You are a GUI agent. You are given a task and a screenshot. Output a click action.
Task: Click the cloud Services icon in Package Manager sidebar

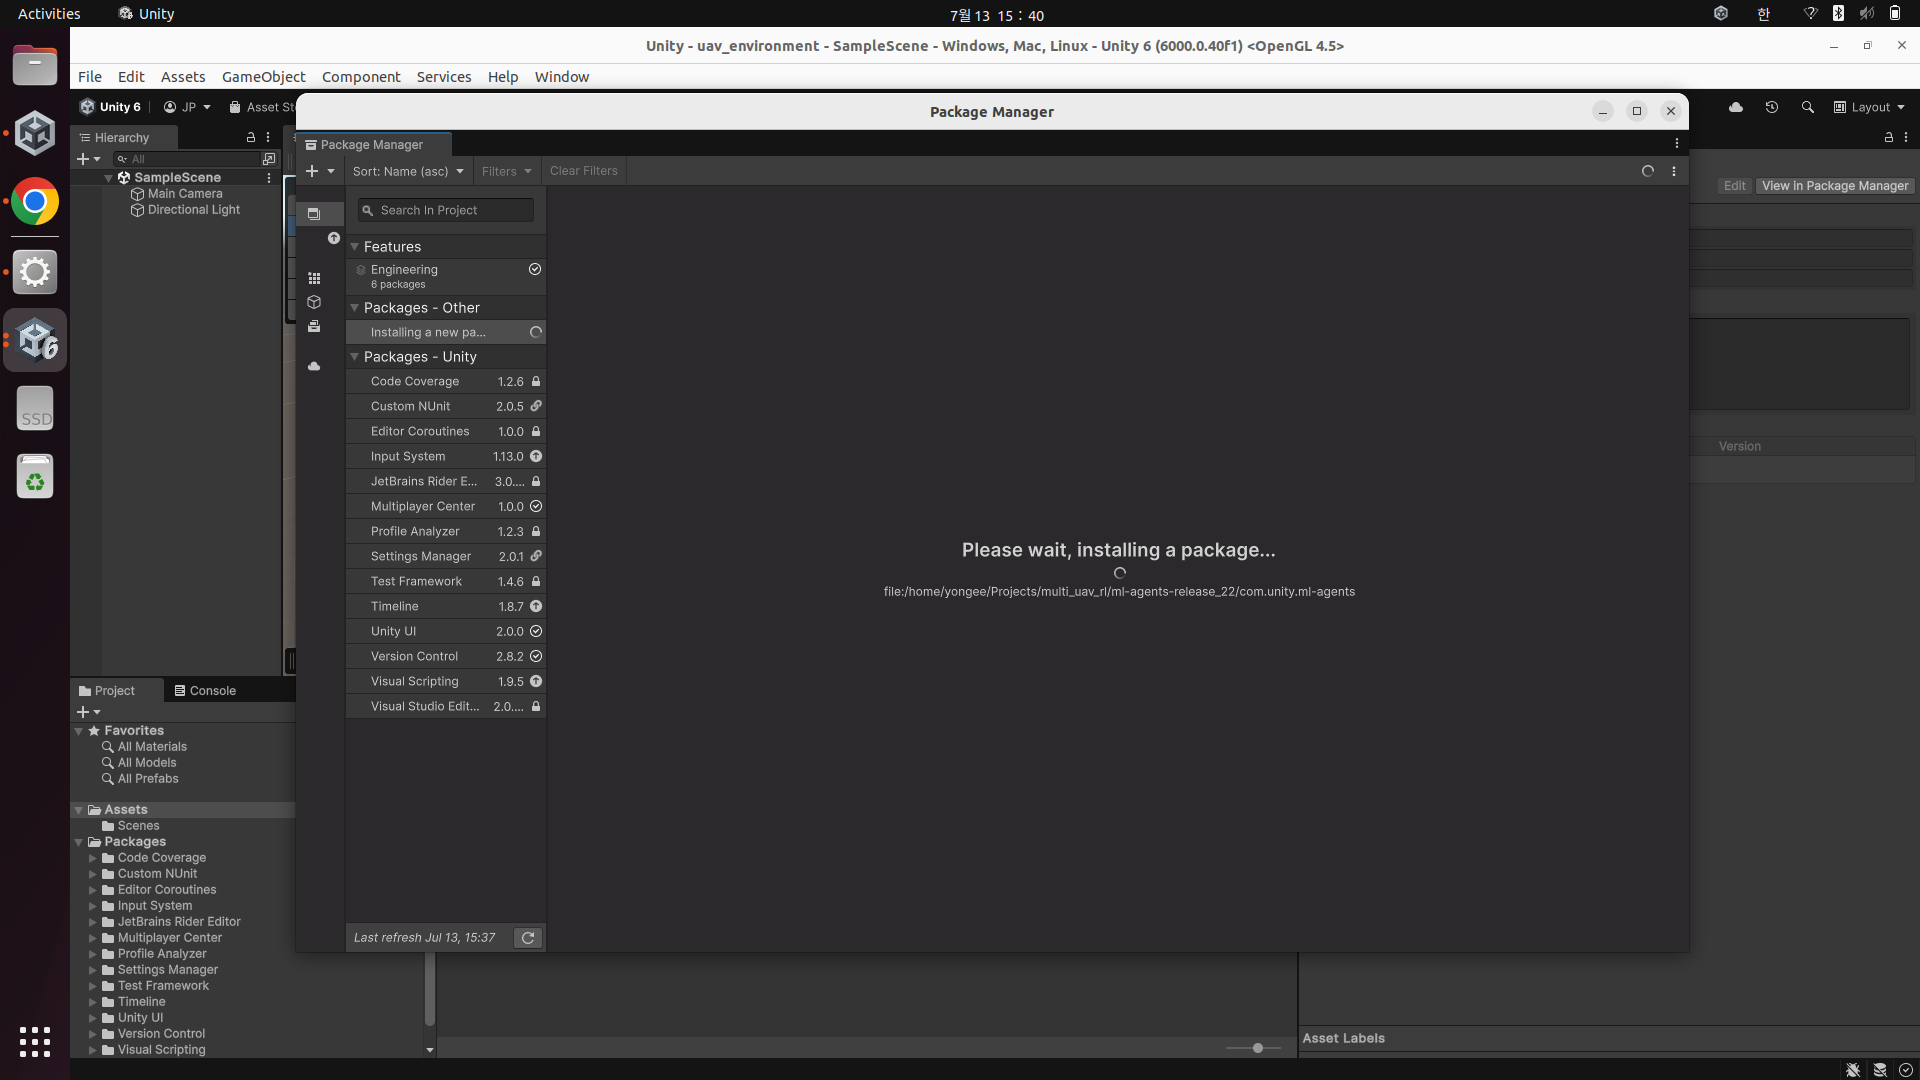314,366
